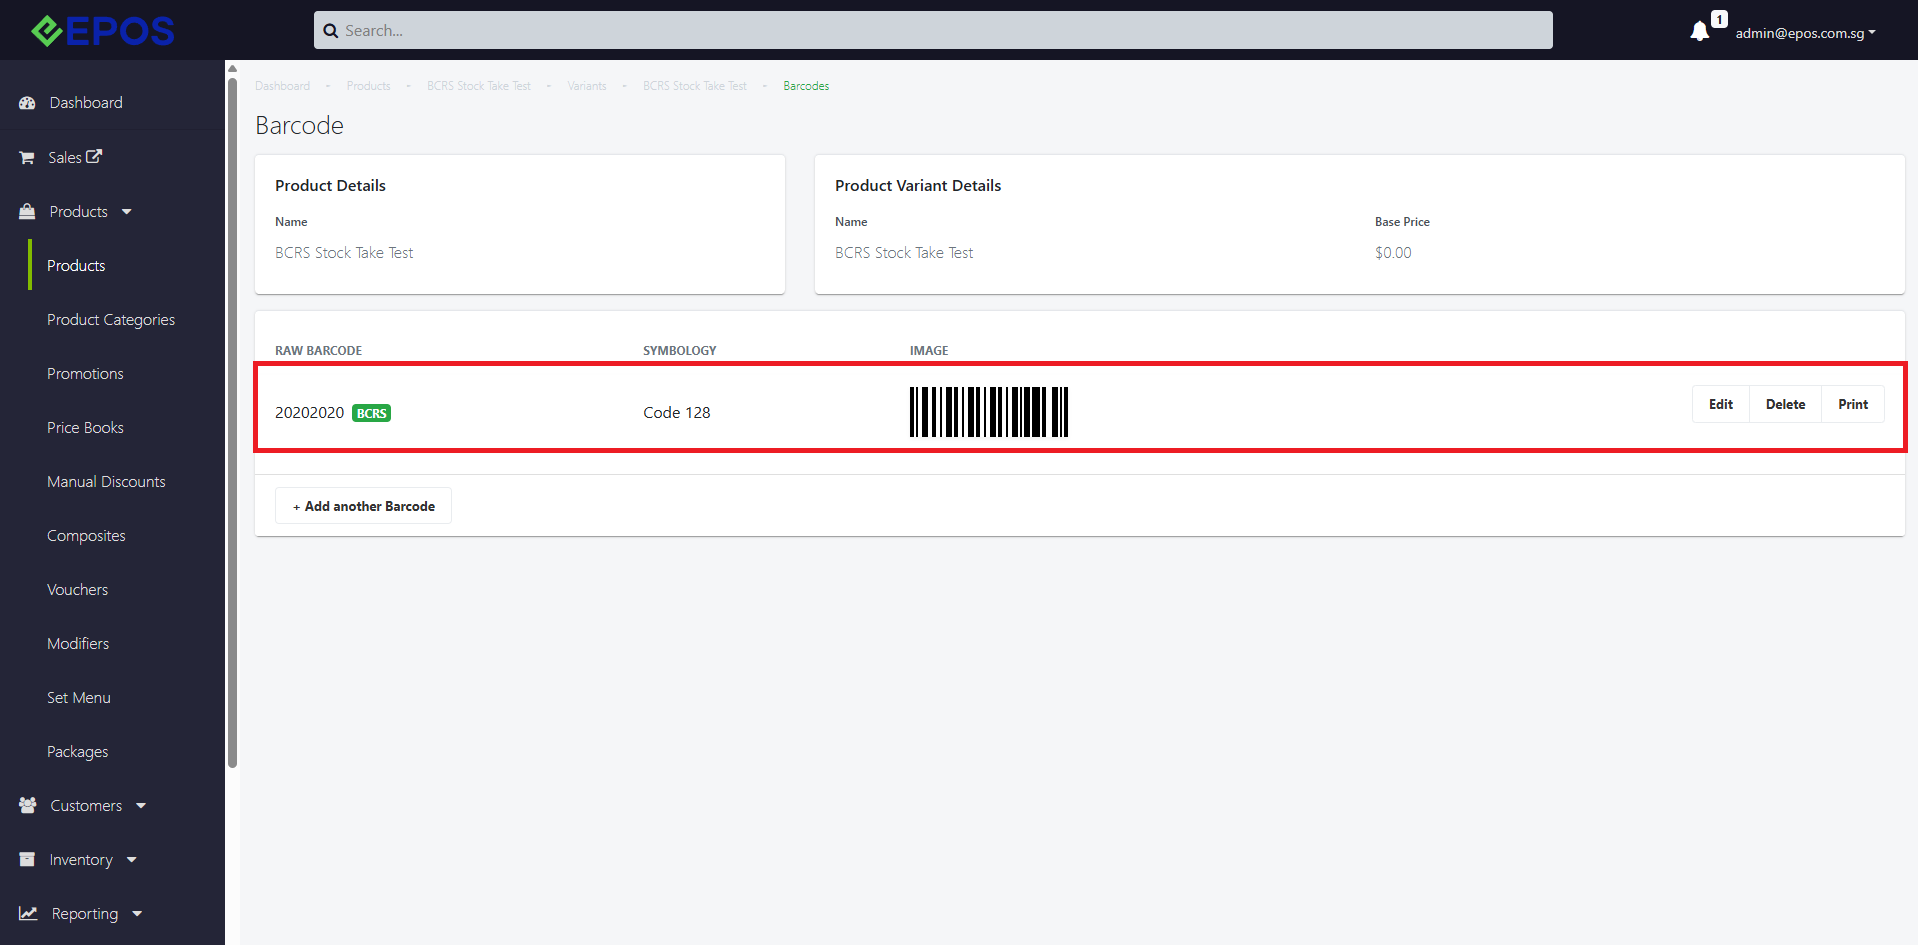Click the Dashboard breadcrumb link

click(282, 86)
